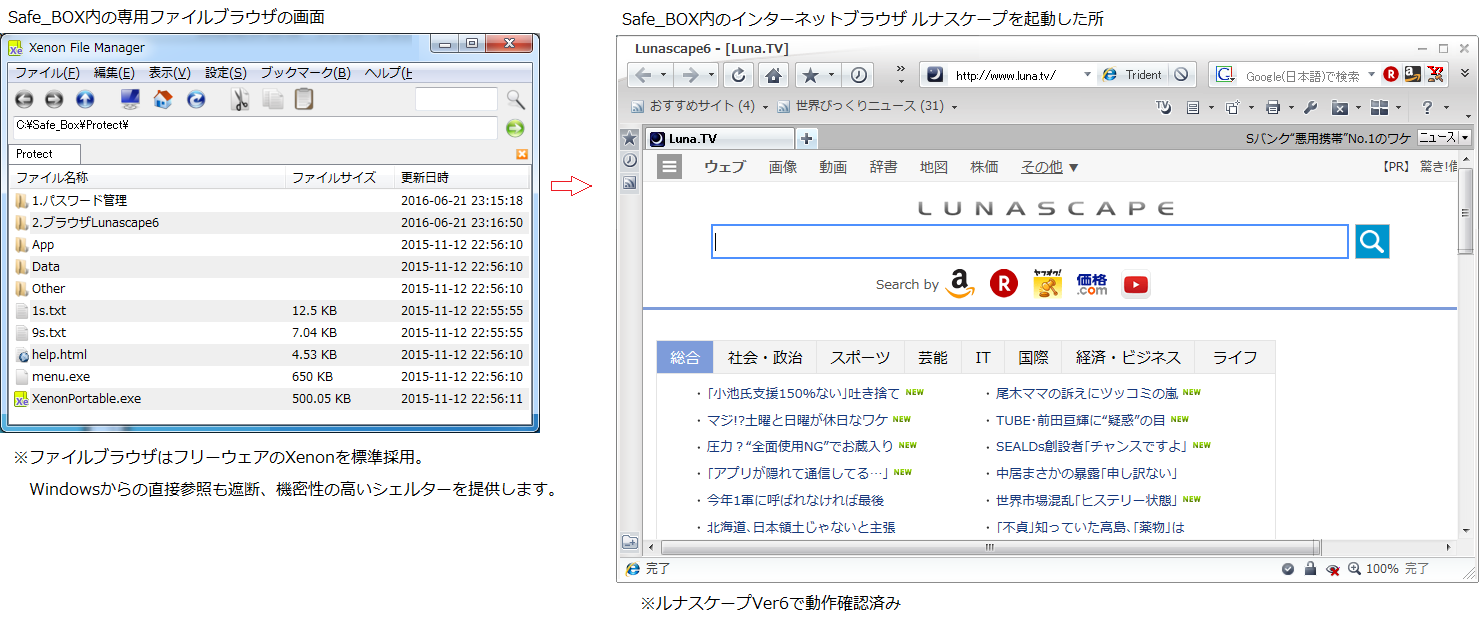
Task: Open the Lunascape hamburger menu icon
Action: 669,167
